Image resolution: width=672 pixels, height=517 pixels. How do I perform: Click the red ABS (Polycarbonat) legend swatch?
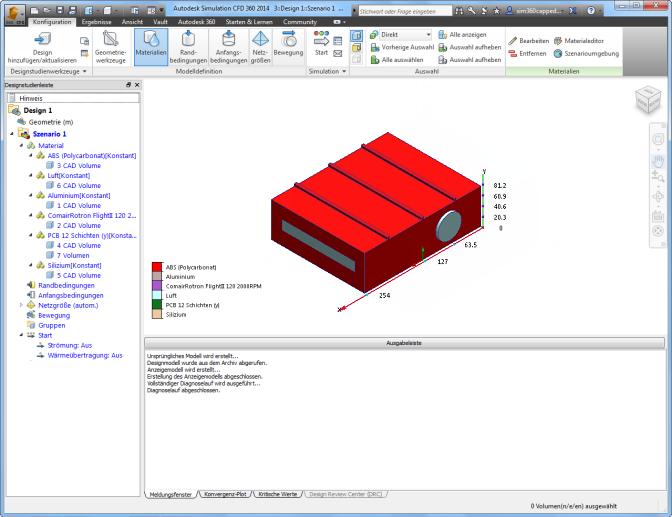[x=157, y=267]
